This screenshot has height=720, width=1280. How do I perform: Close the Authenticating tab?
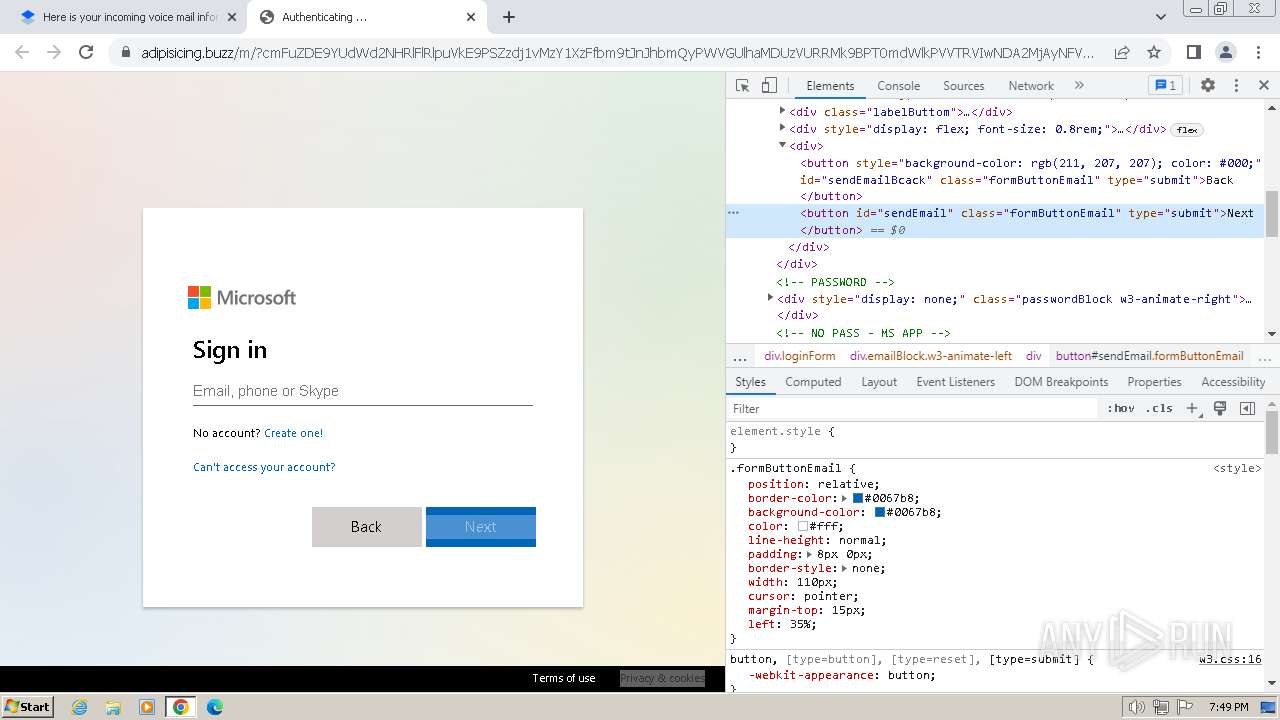pyautogui.click(x=471, y=17)
